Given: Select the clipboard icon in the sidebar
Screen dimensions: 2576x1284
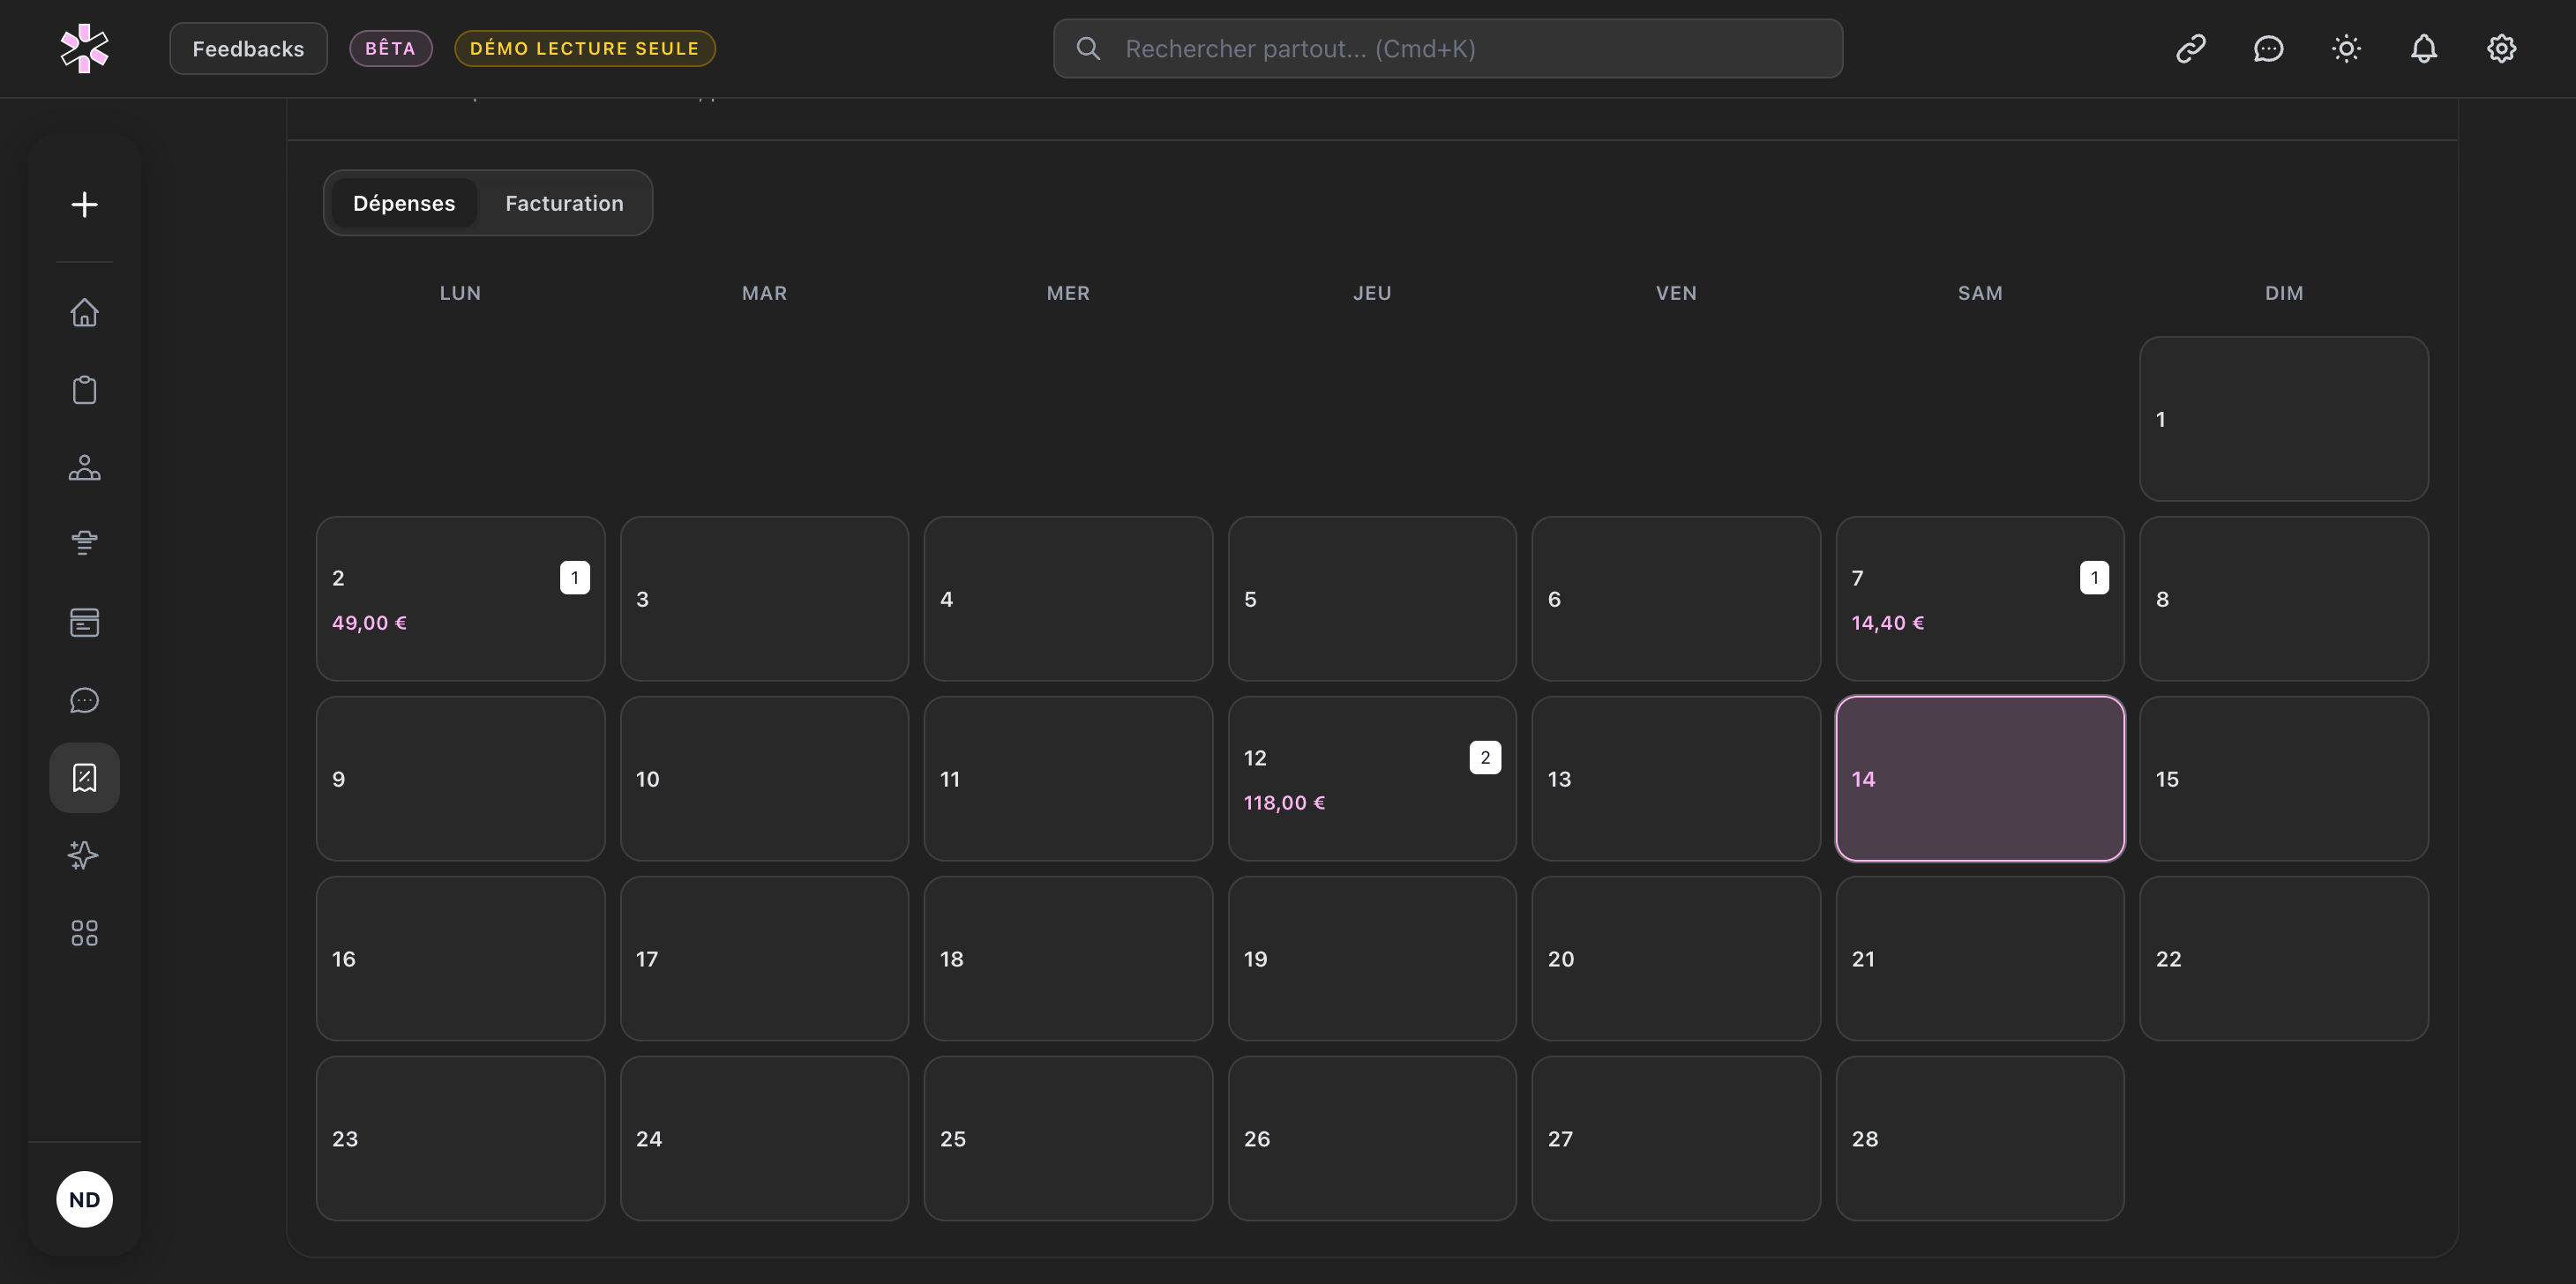Looking at the screenshot, I should (x=84, y=390).
